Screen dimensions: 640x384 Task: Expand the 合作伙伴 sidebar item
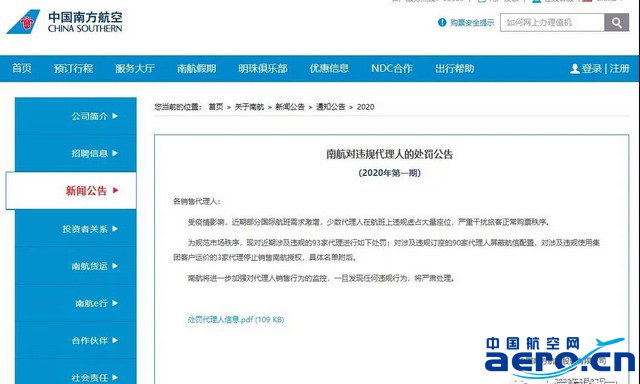(x=76, y=340)
